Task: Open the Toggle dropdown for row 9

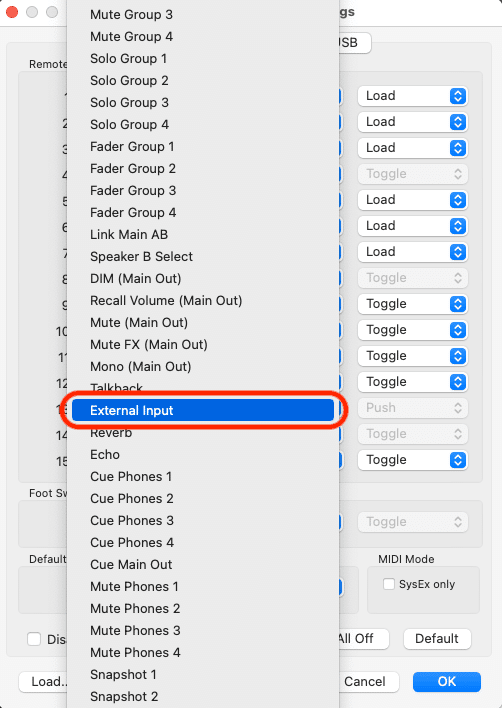Action: (413, 304)
